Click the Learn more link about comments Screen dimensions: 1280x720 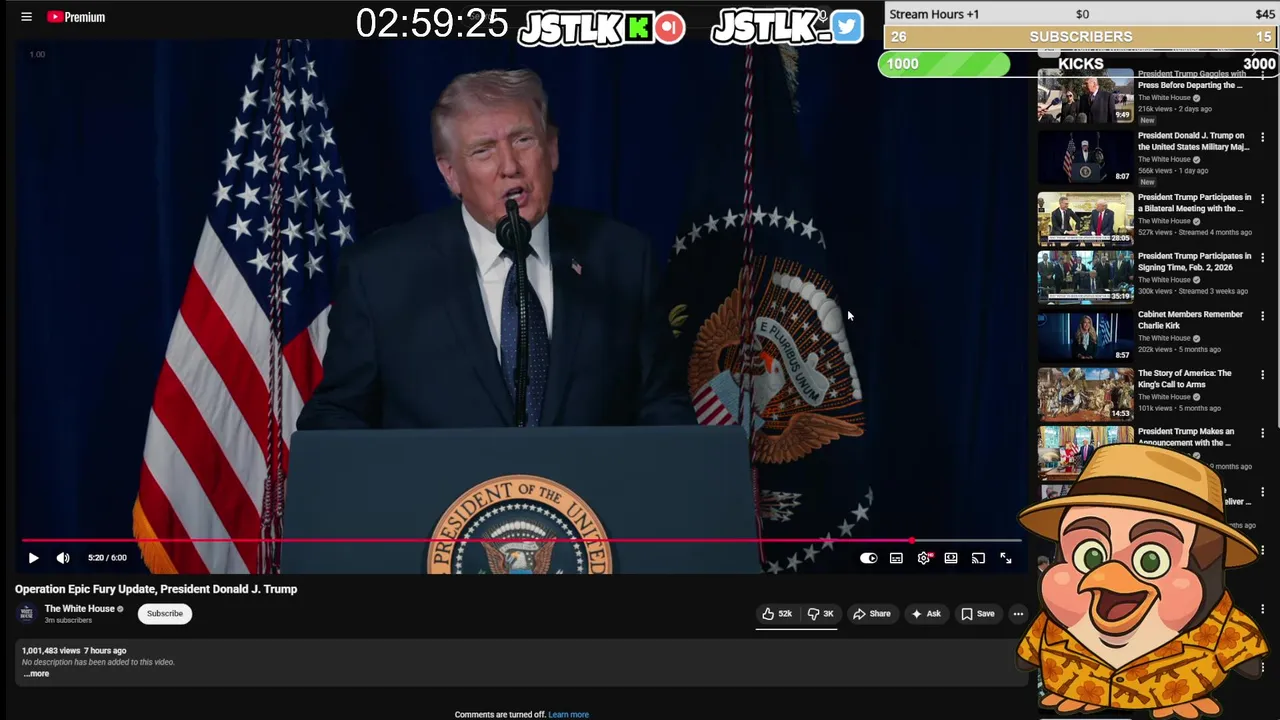click(x=568, y=715)
